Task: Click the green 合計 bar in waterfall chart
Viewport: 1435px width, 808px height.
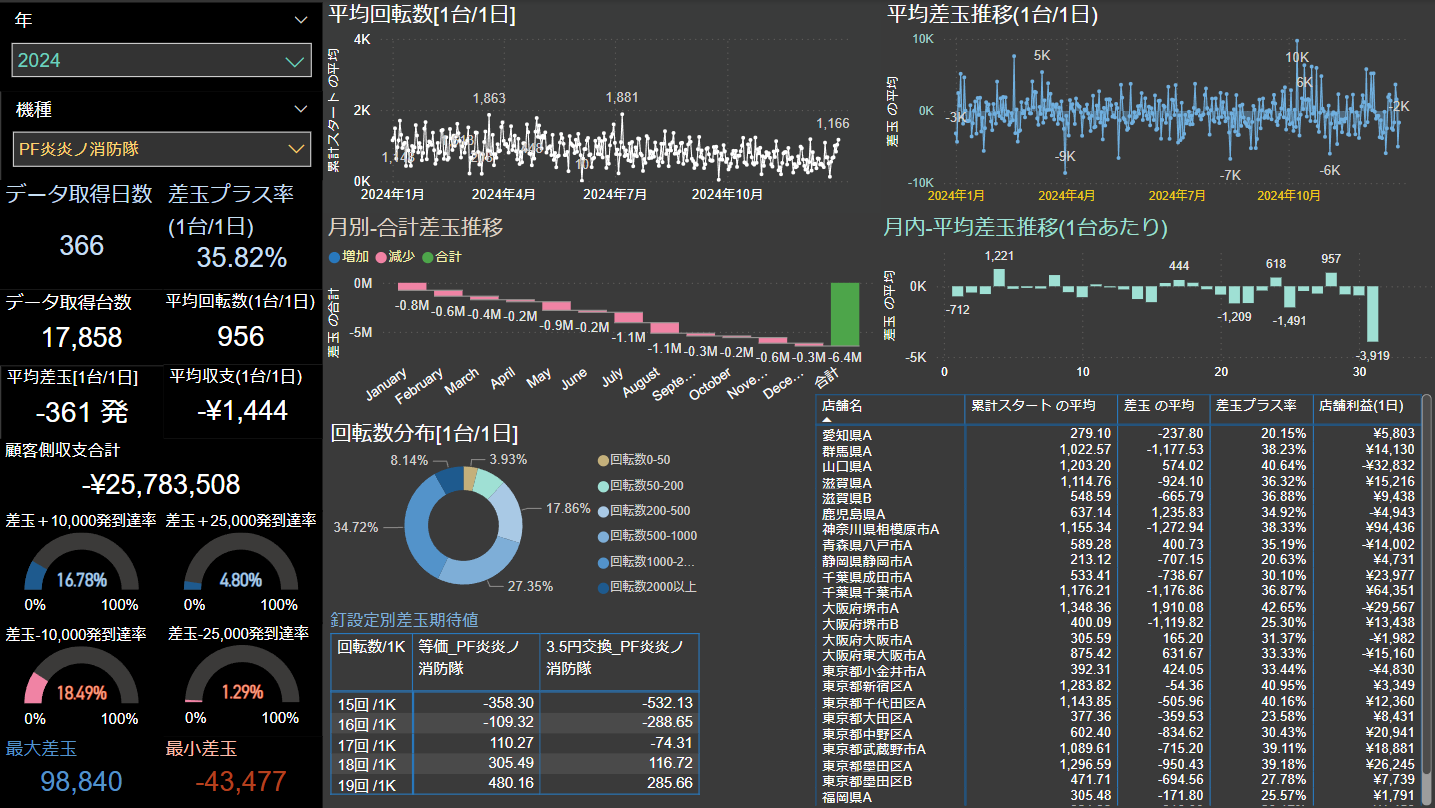Action: click(x=845, y=314)
